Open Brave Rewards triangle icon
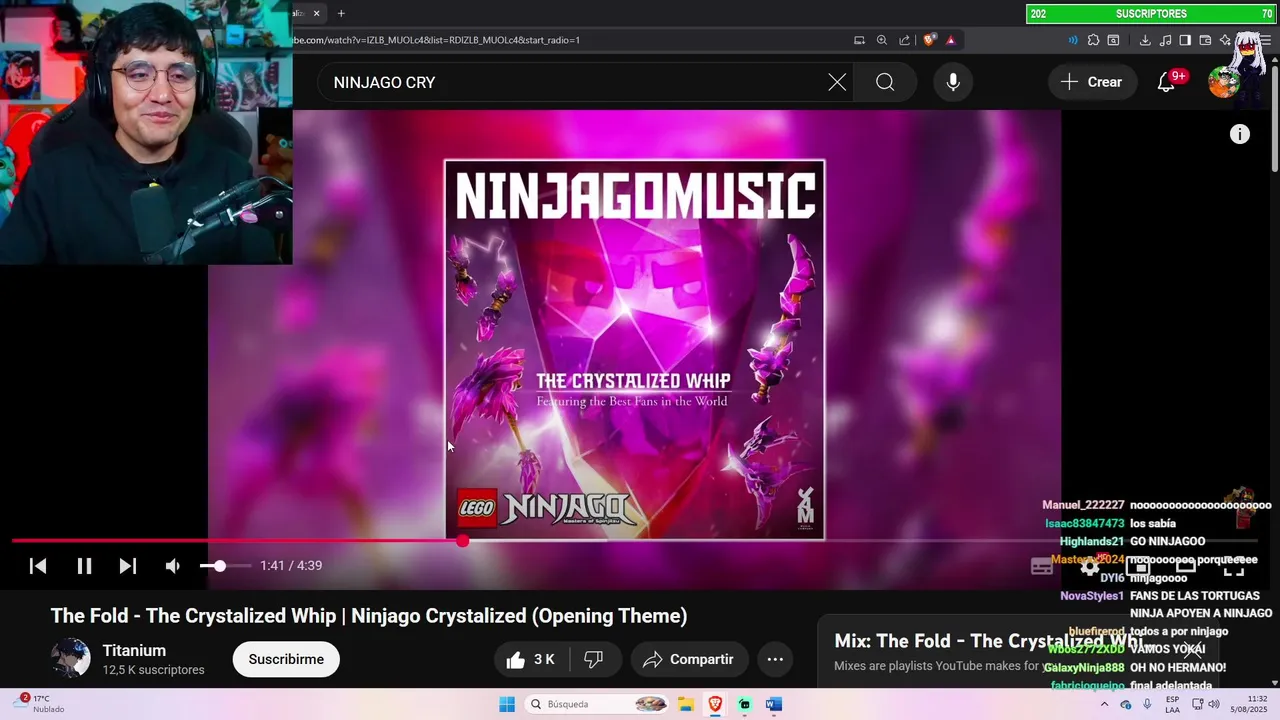The width and height of the screenshot is (1280, 720). (x=951, y=40)
